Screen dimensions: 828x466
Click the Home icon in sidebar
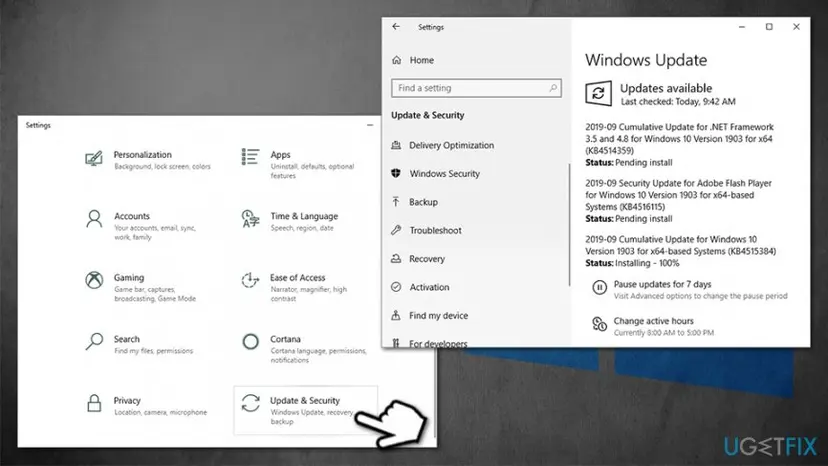click(397, 60)
